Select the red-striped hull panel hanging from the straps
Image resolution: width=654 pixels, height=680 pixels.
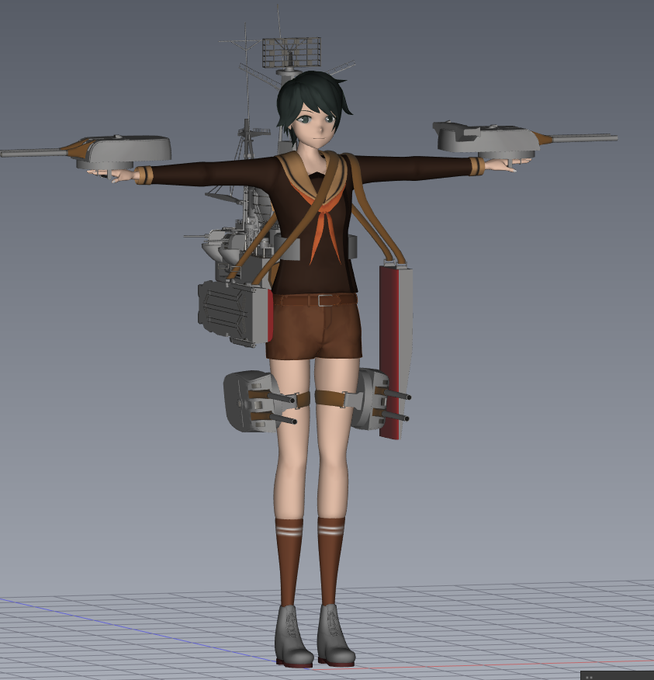tap(396, 352)
